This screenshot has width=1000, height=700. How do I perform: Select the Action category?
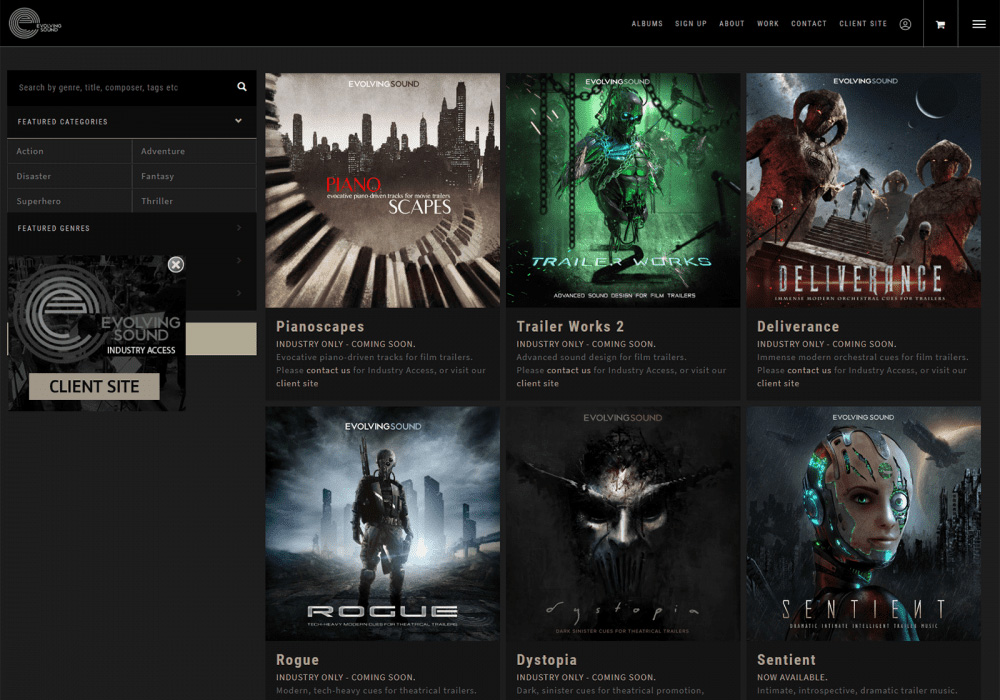pyautogui.click(x=70, y=151)
